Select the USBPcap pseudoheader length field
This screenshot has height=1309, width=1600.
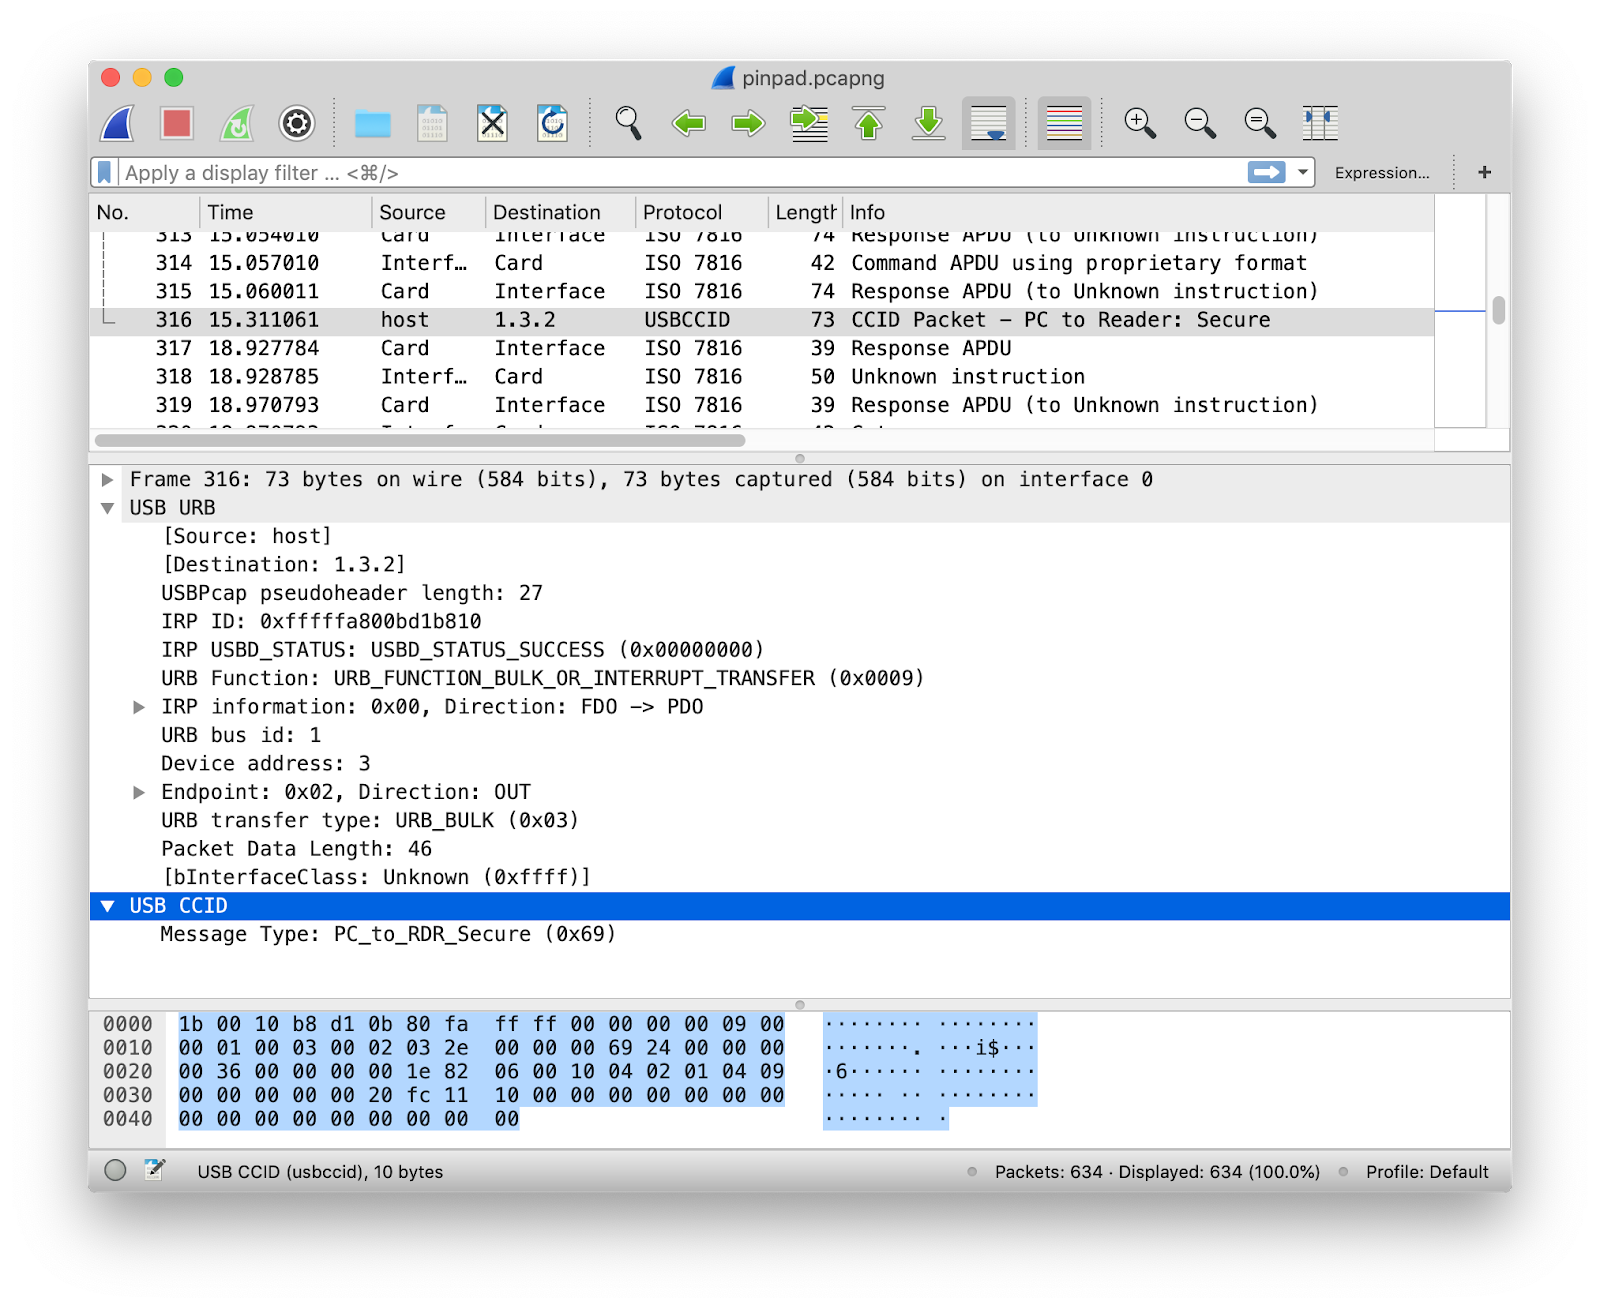tap(352, 593)
